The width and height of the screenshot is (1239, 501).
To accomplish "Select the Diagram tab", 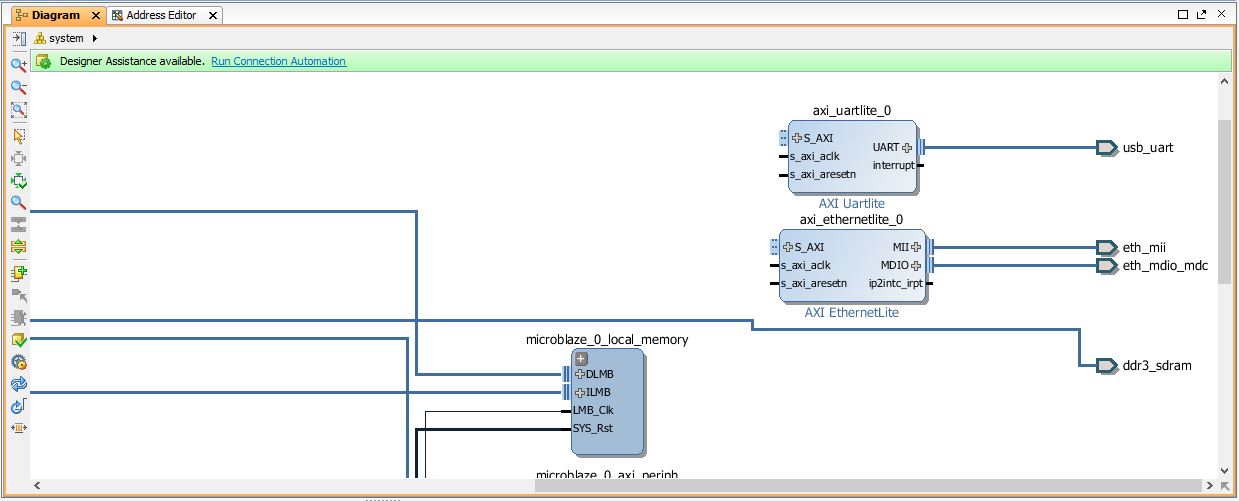I will 55,15.
